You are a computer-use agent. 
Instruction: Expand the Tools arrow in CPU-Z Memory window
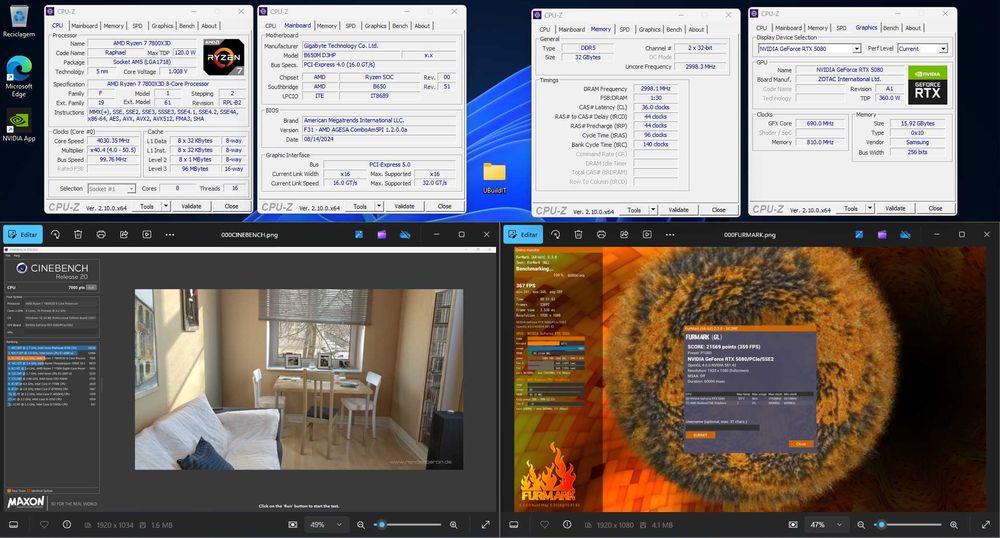653,210
